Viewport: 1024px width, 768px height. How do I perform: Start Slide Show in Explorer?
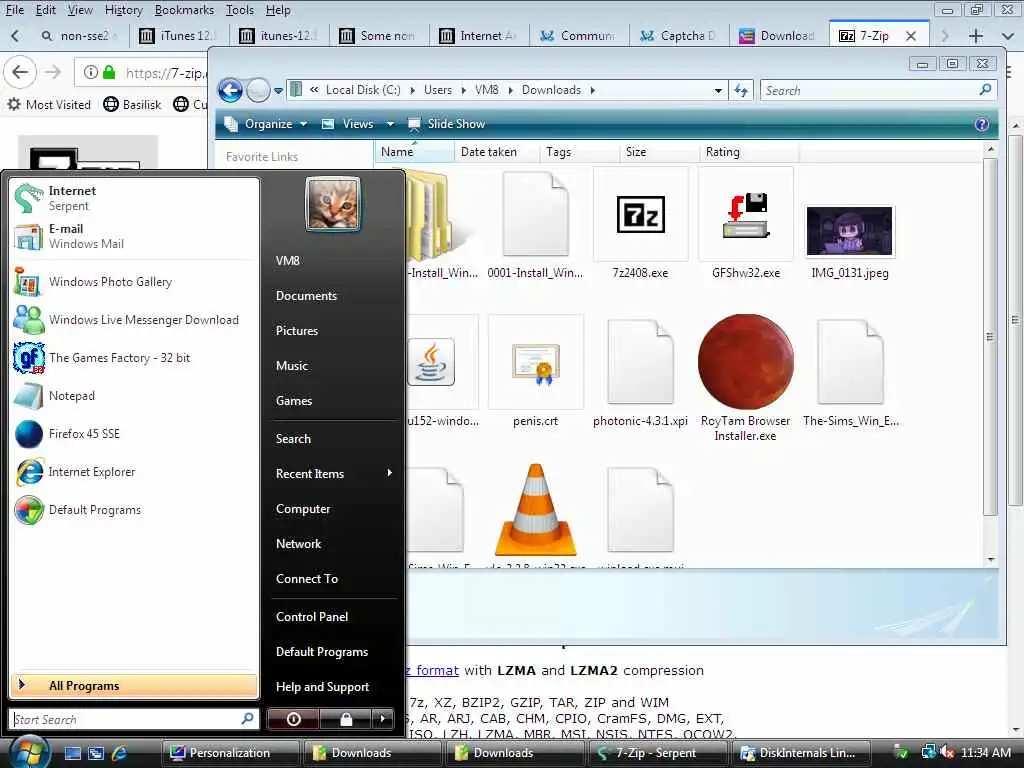pyautogui.click(x=447, y=123)
